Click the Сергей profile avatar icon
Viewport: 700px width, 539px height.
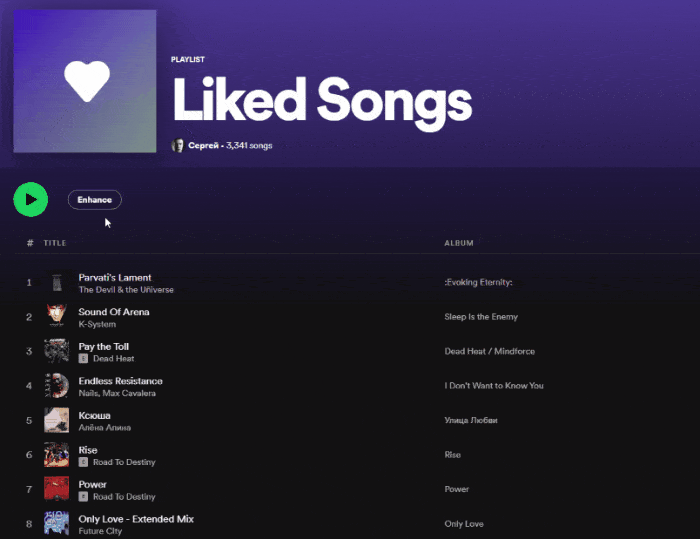click(178, 146)
